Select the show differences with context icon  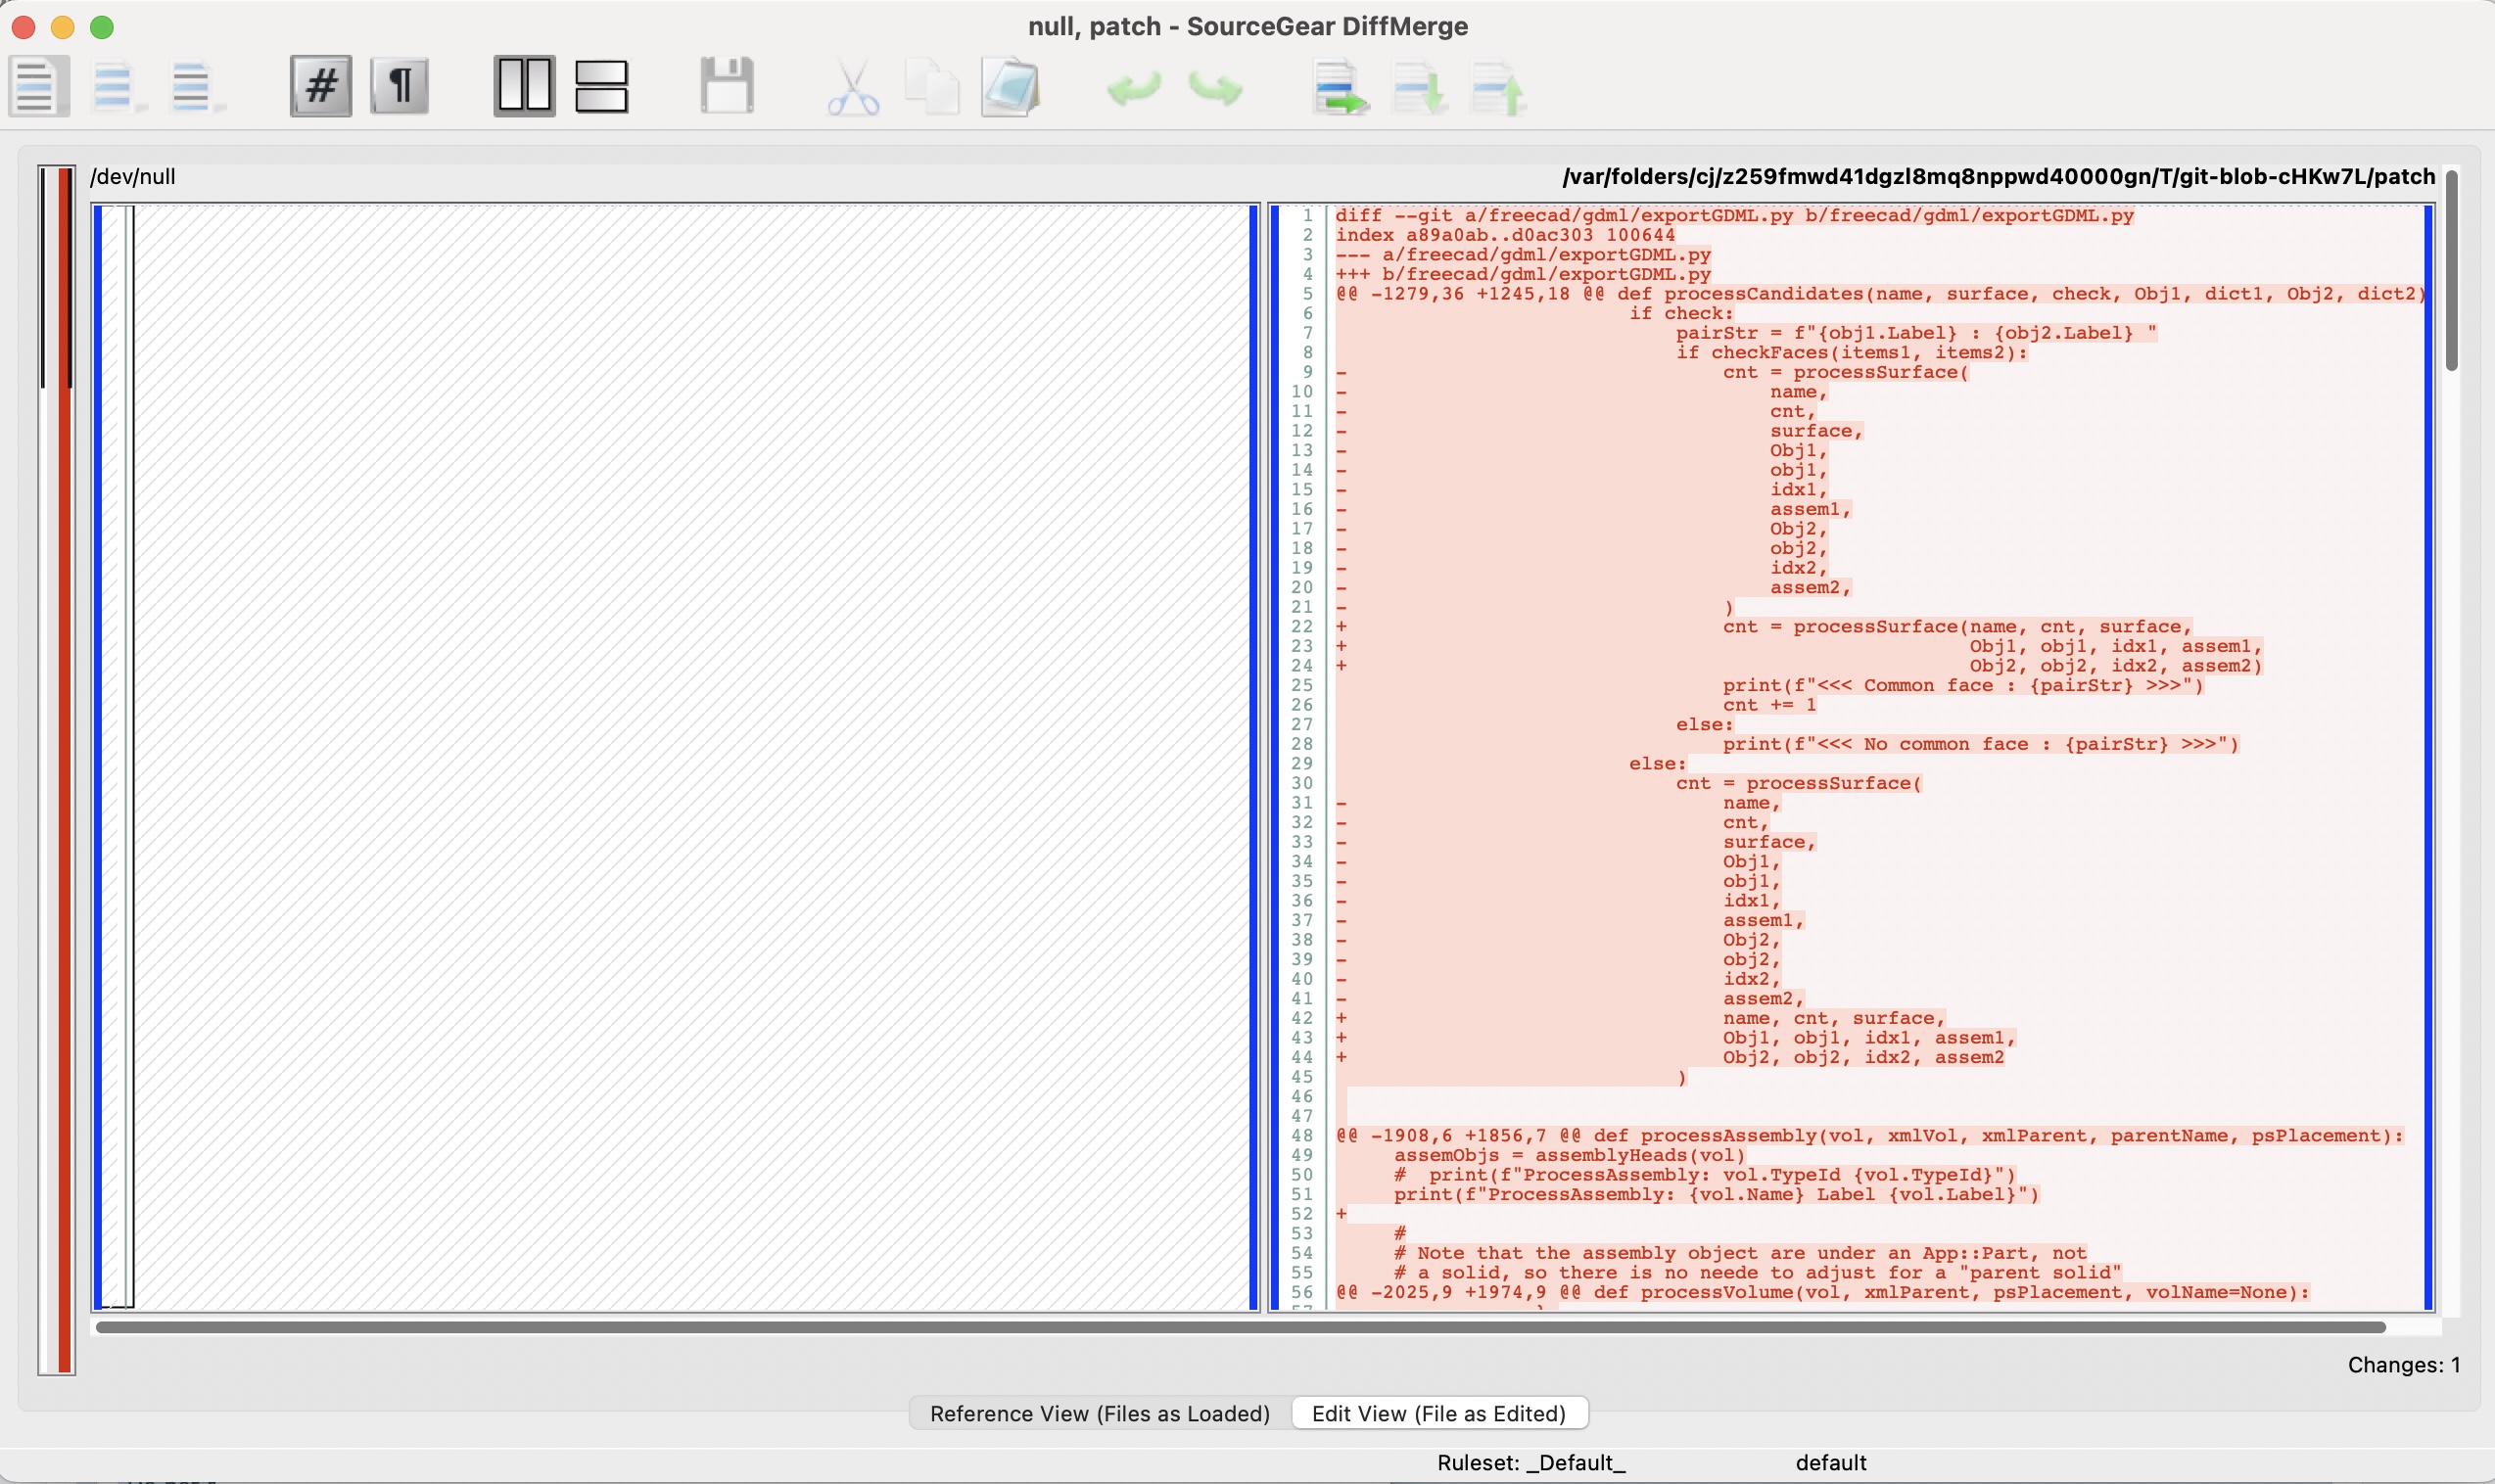(x=196, y=87)
